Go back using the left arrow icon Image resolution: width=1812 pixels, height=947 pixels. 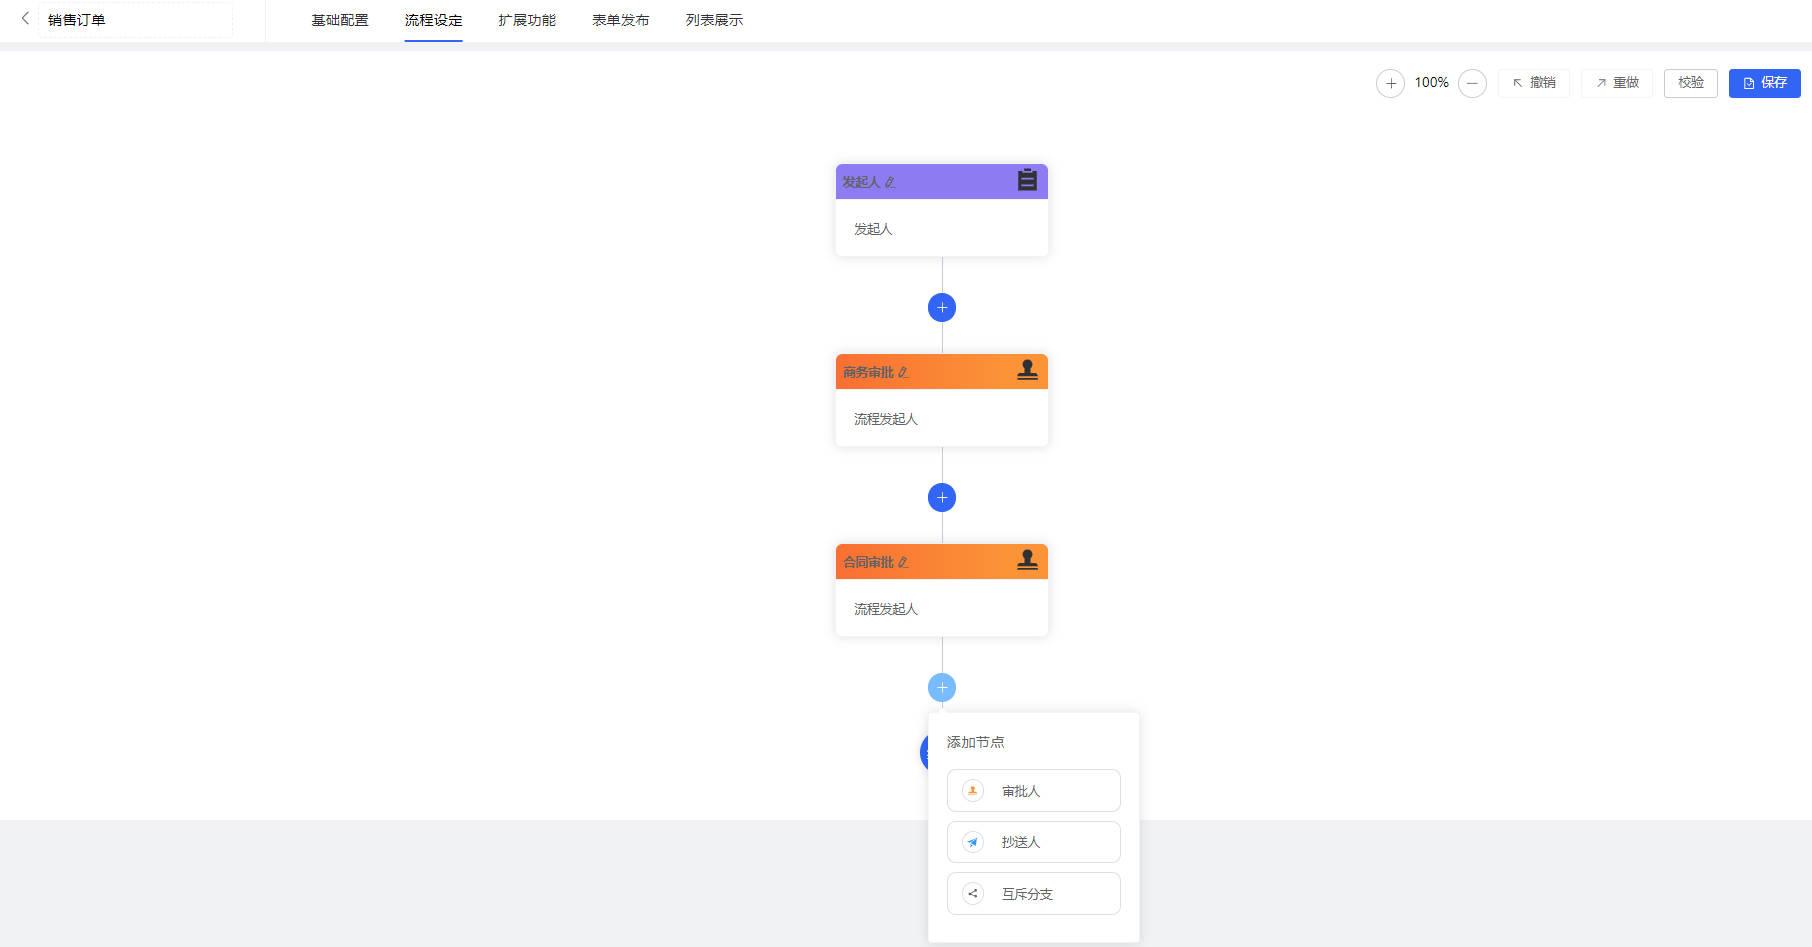point(25,19)
